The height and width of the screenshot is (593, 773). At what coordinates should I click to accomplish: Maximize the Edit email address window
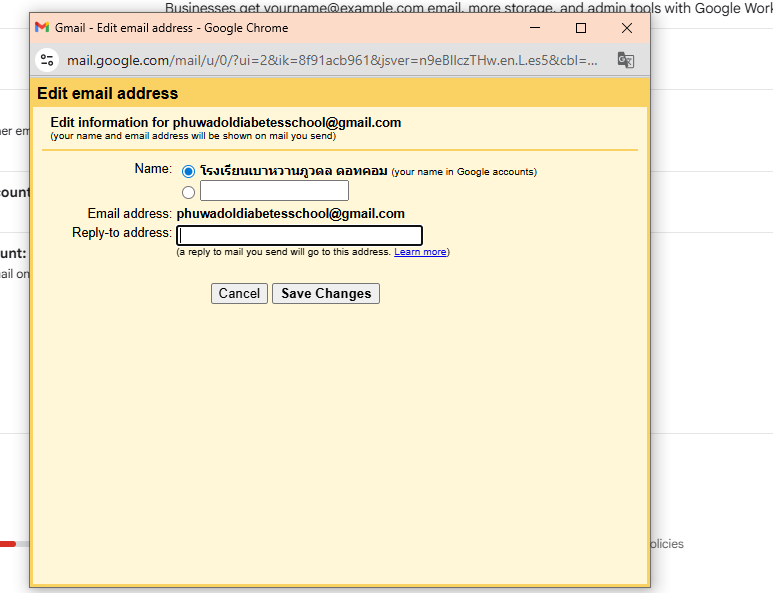[x=581, y=28]
